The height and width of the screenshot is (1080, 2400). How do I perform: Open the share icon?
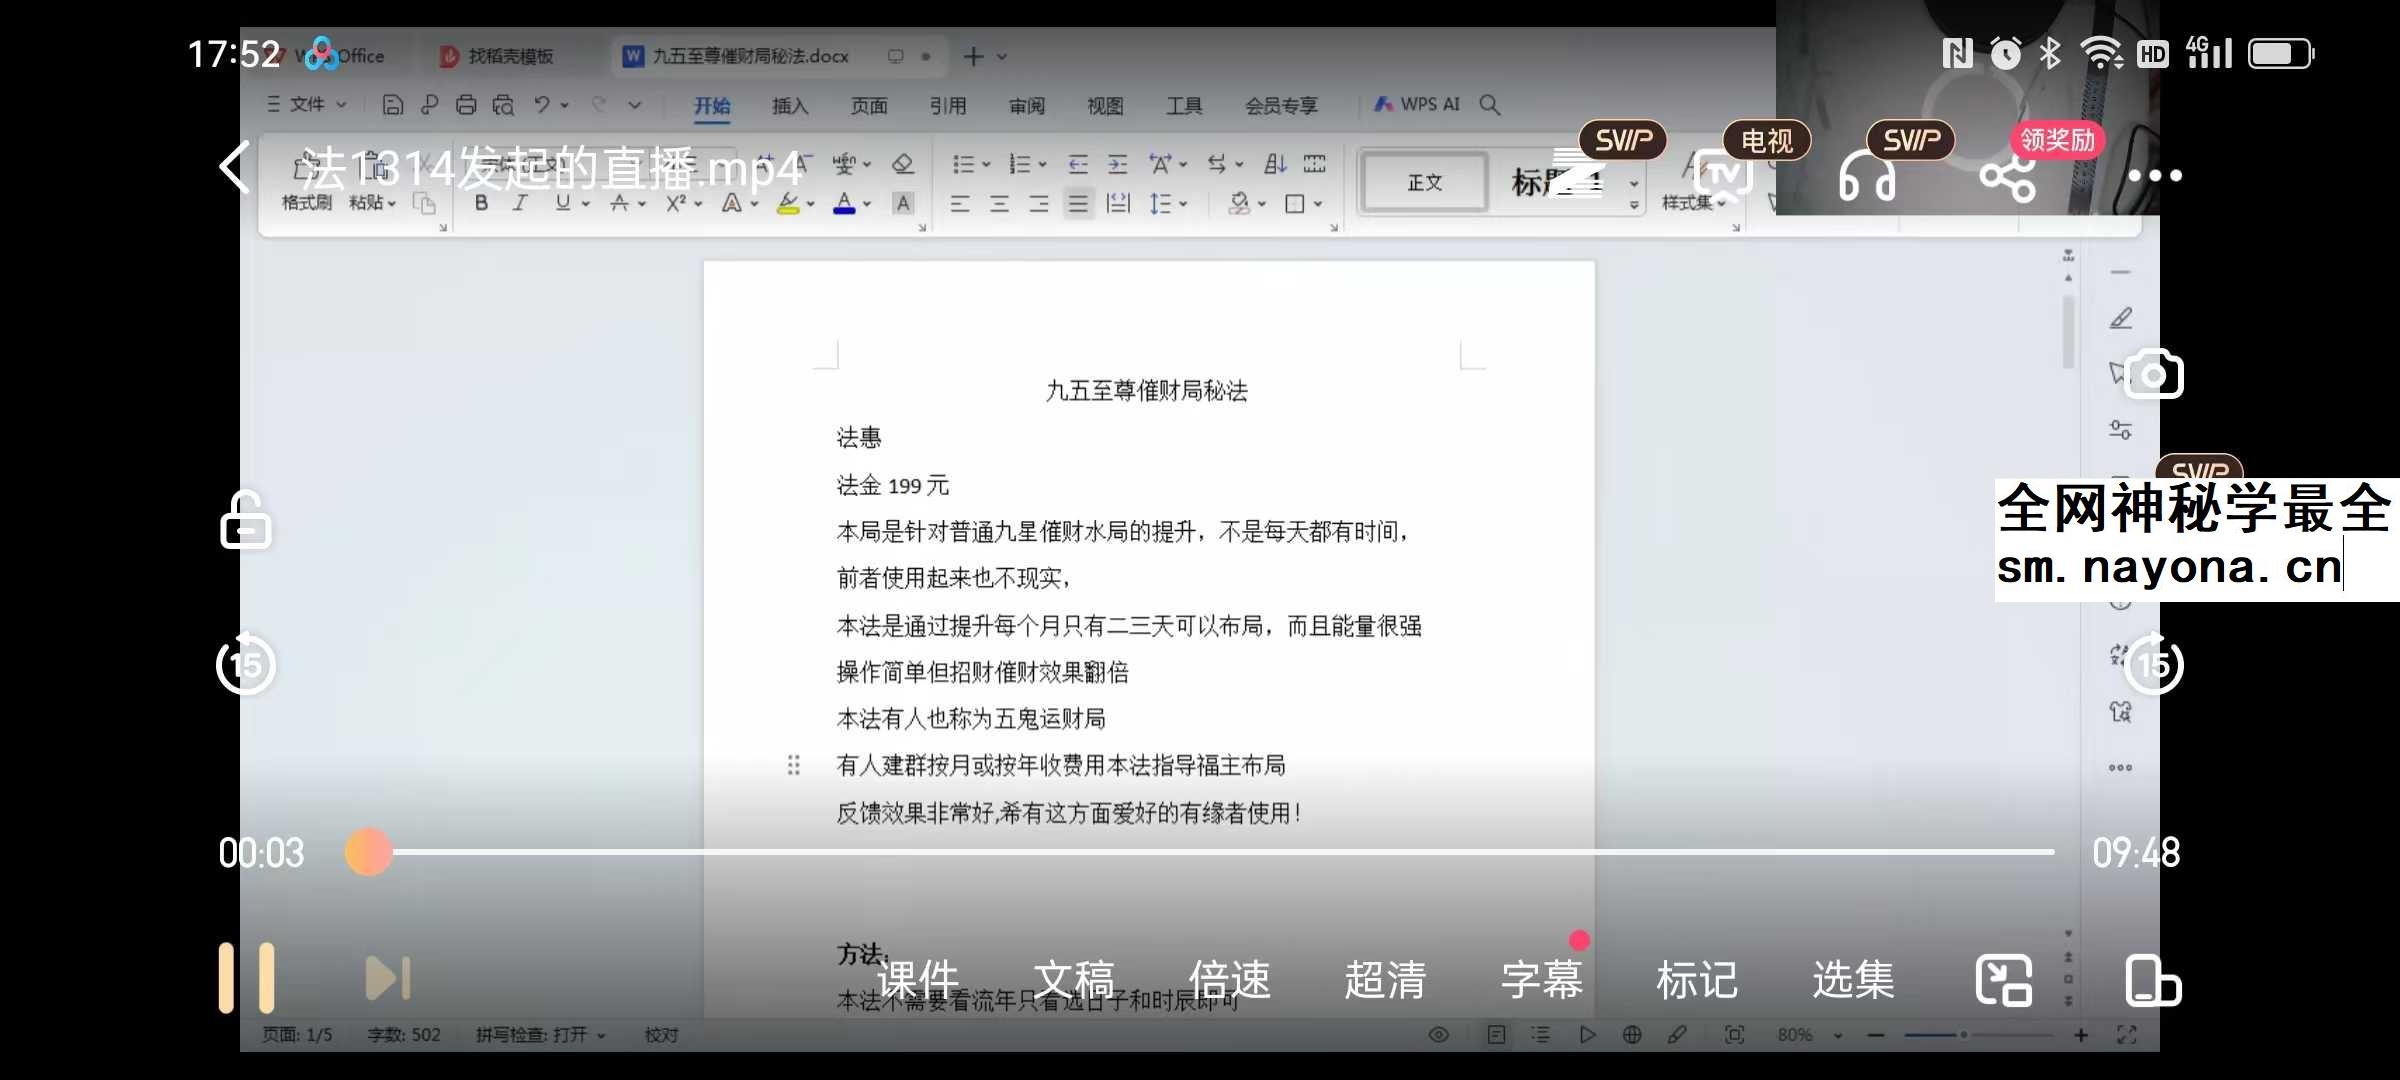2007,178
